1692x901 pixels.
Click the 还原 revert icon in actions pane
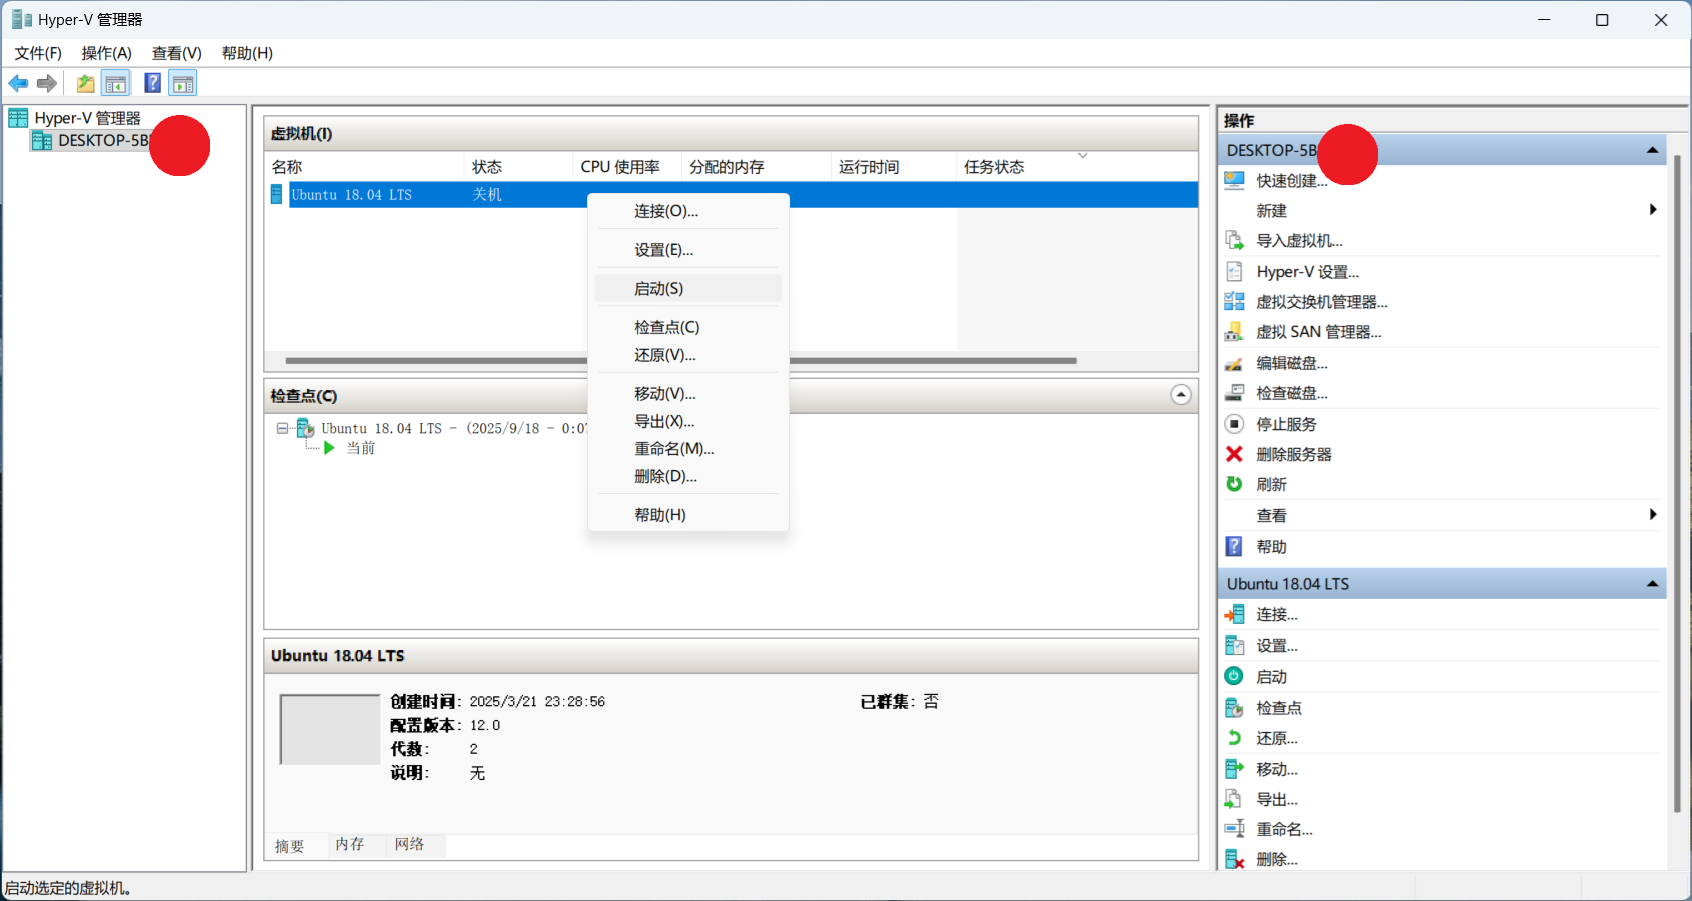1234,738
